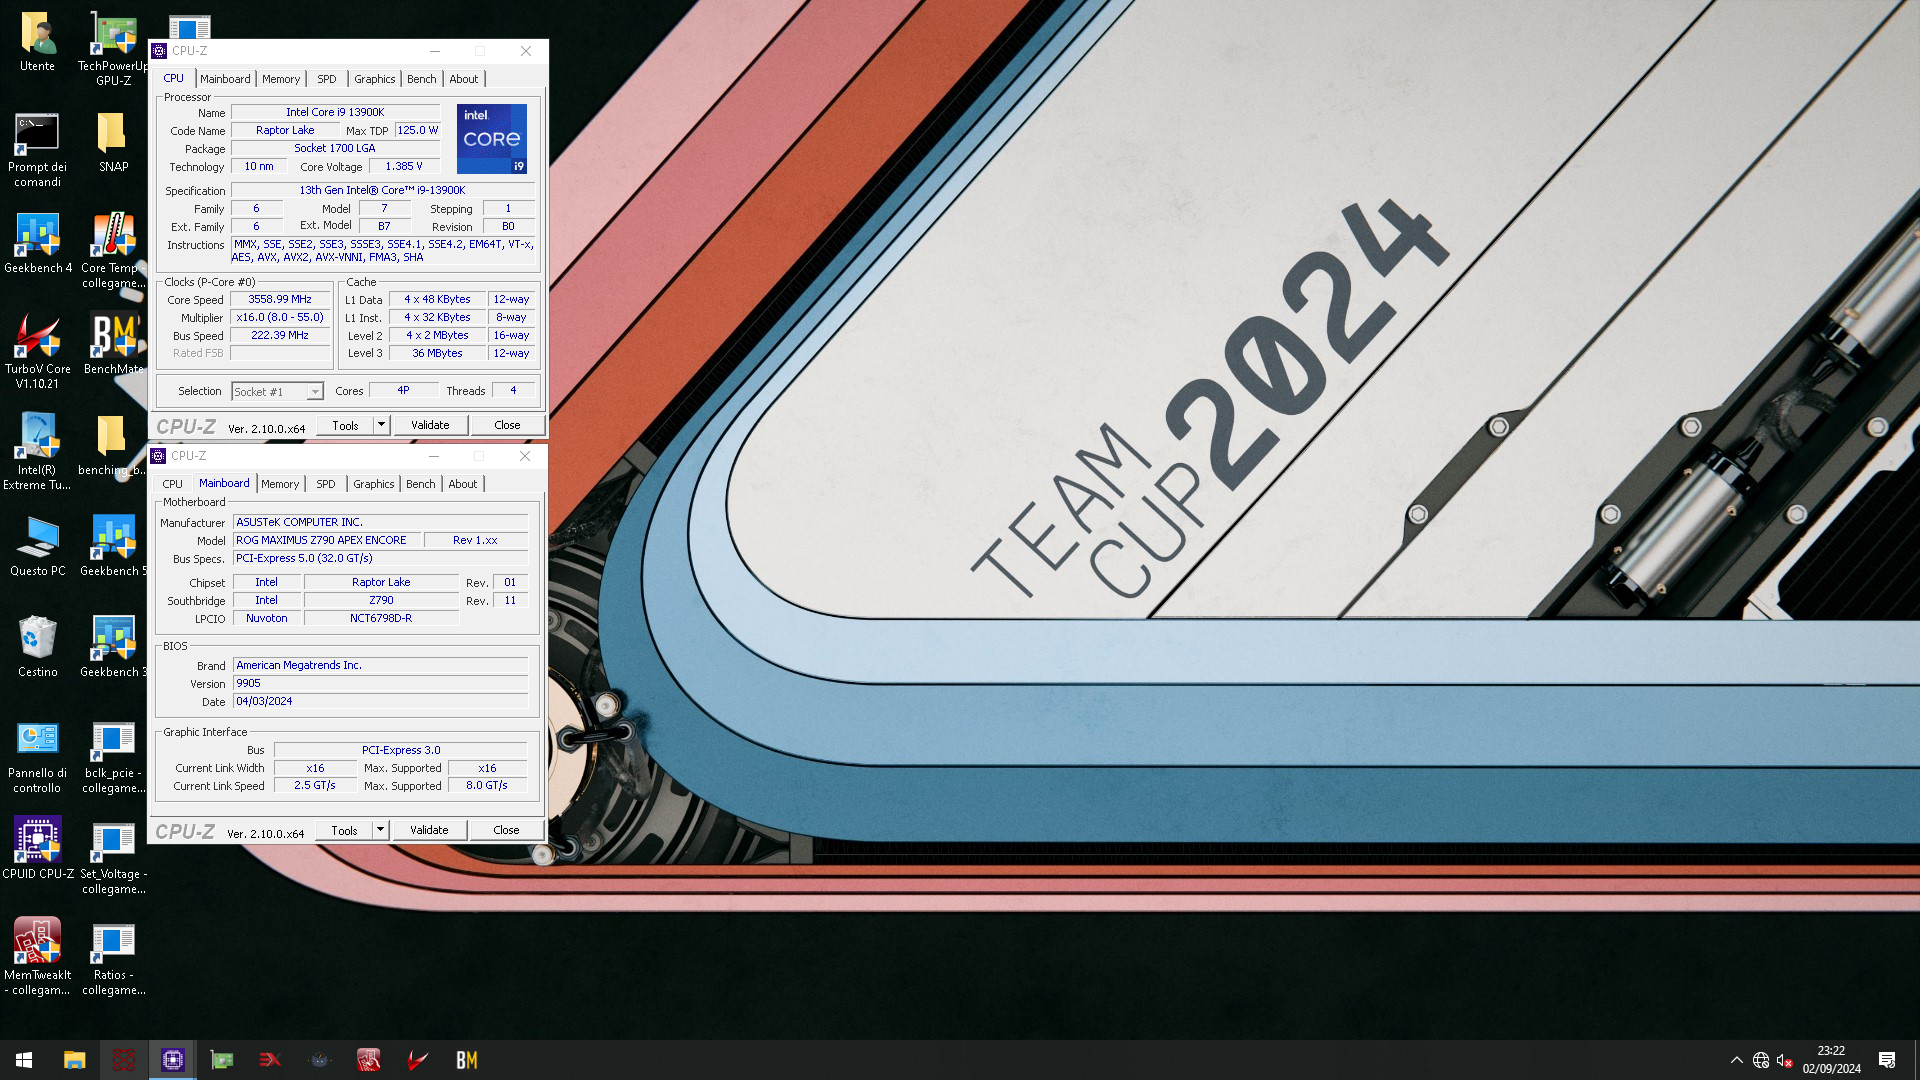Image resolution: width=1920 pixels, height=1080 pixels.
Task: Open About tab in lower CPU-Z
Action: coord(463,484)
